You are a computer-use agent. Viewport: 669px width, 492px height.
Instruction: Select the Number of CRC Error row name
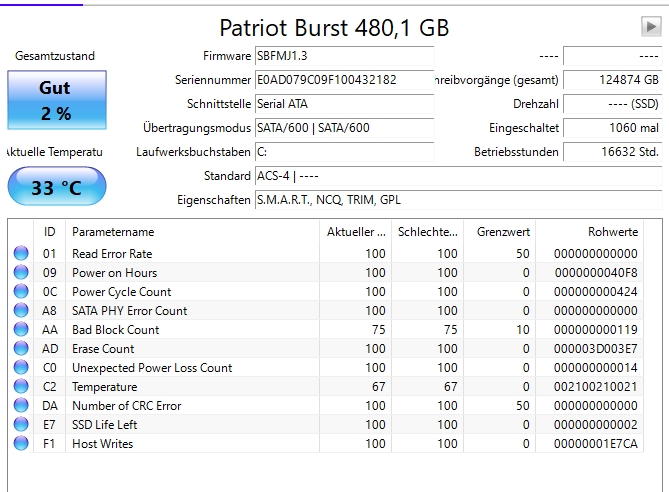click(x=127, y=405)
